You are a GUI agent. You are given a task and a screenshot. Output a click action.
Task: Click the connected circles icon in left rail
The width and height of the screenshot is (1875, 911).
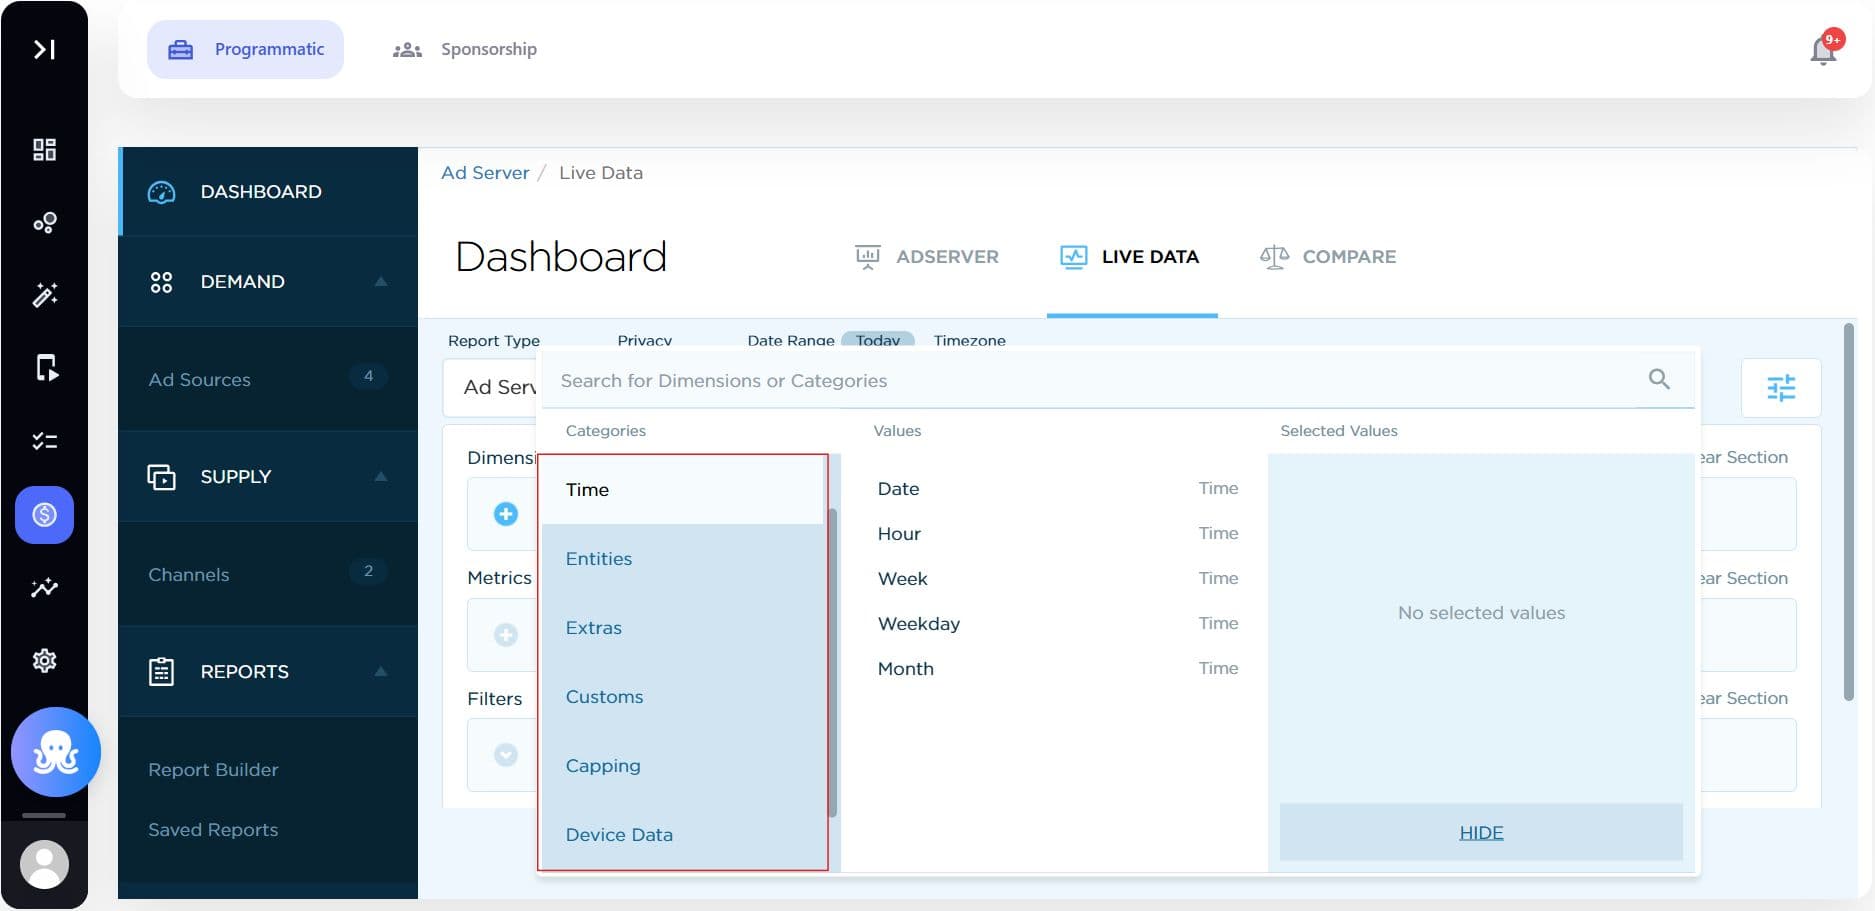point(44,222)
